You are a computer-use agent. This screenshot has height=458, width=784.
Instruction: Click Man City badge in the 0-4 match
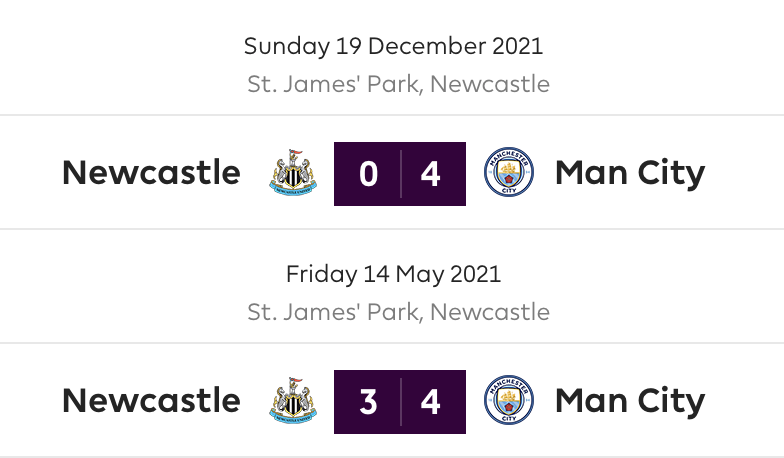click(509, 172)
